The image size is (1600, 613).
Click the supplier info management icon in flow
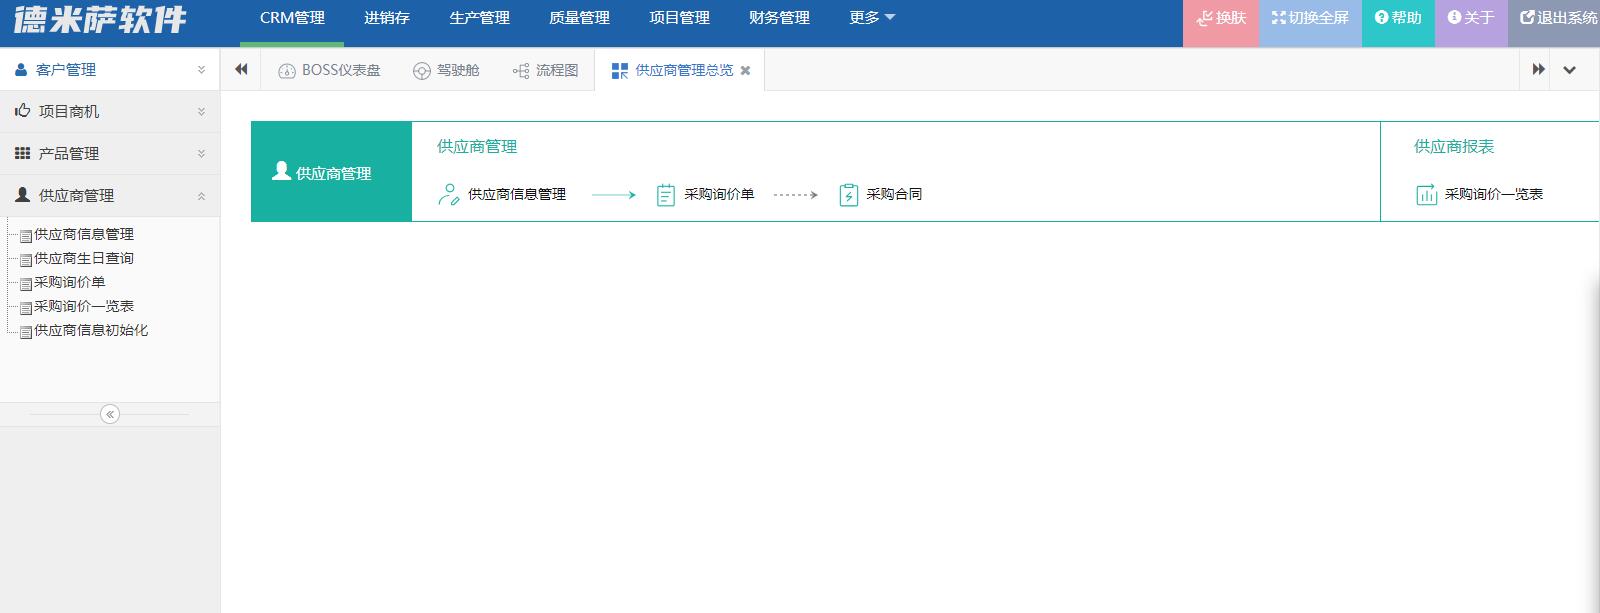coord(449,195)
